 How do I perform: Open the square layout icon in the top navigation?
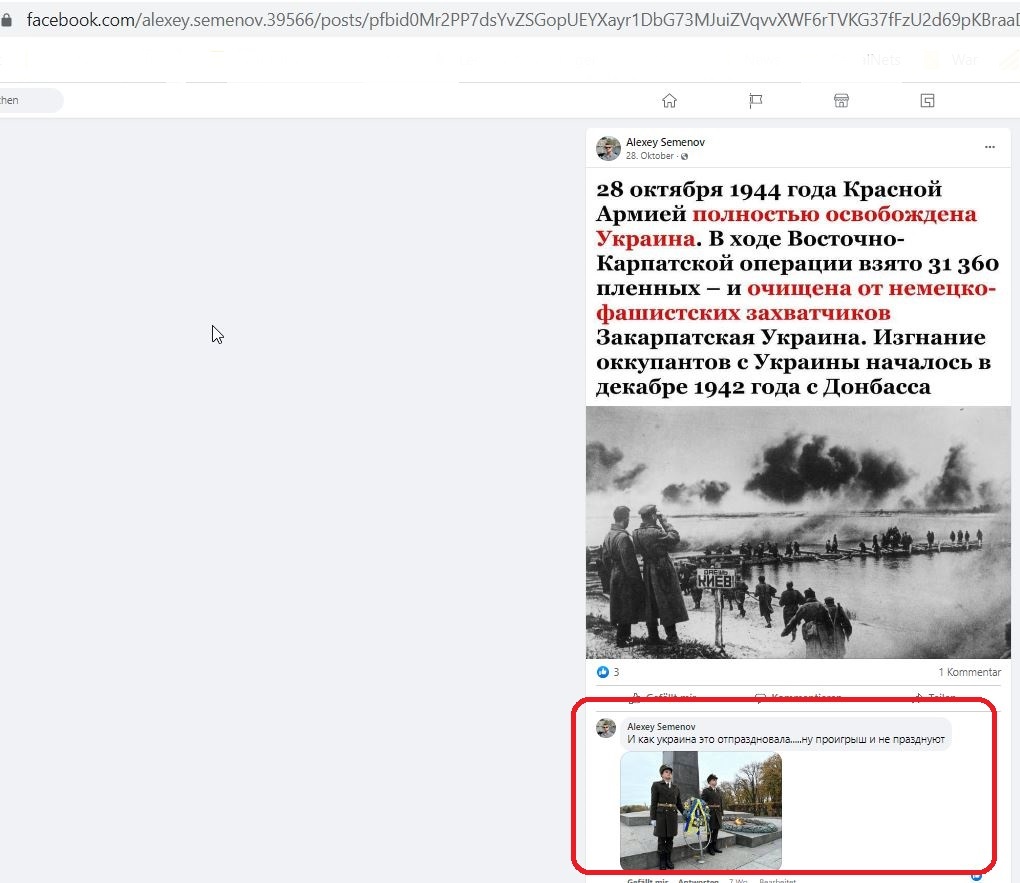coord(928,101)
